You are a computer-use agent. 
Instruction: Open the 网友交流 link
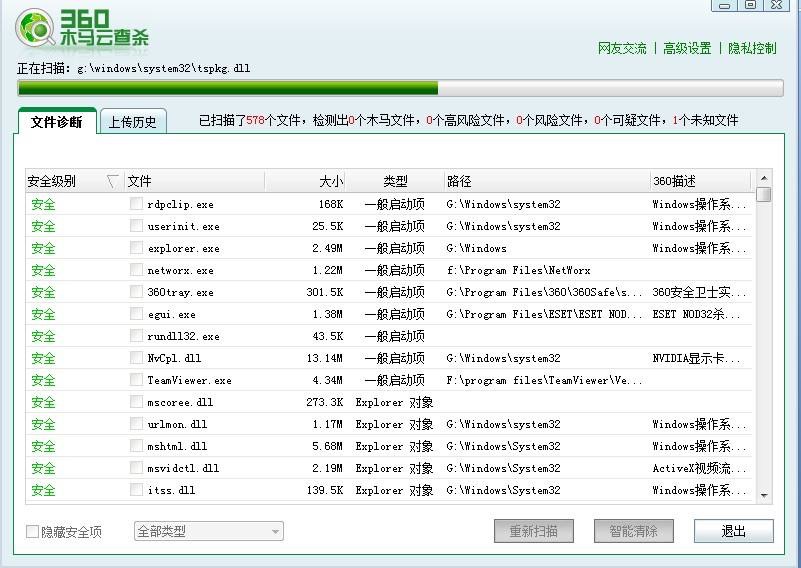[x=622, y=48]
